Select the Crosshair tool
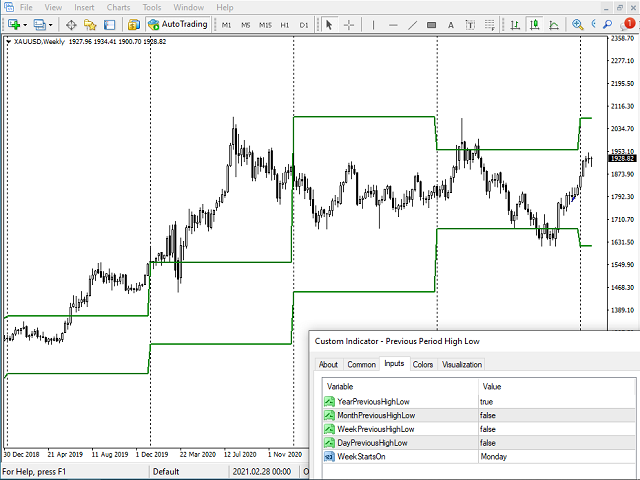 point(349,25)
